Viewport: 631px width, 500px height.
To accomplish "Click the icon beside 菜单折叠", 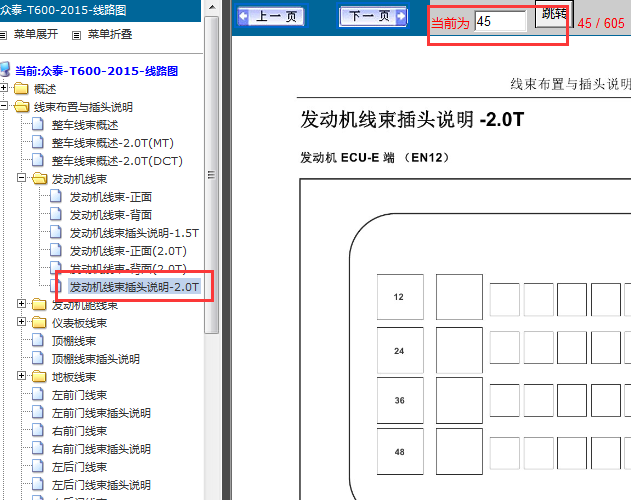I will tap(76, 35).
